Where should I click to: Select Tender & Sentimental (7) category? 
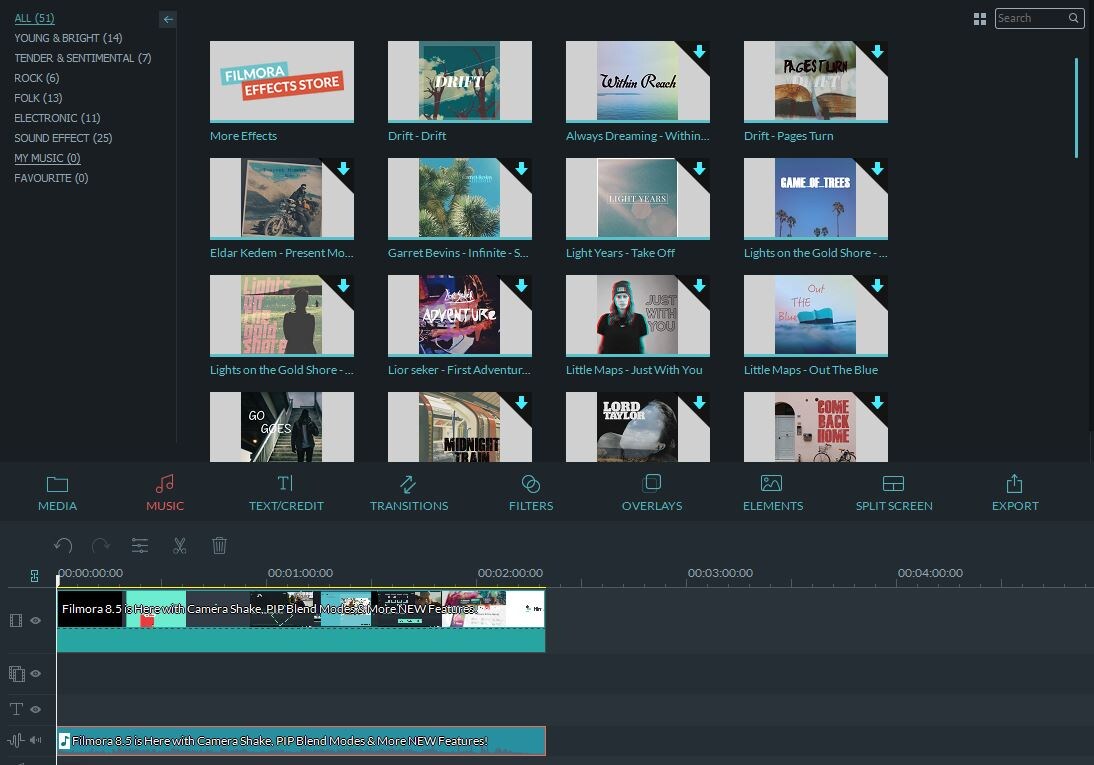point(82,58)
